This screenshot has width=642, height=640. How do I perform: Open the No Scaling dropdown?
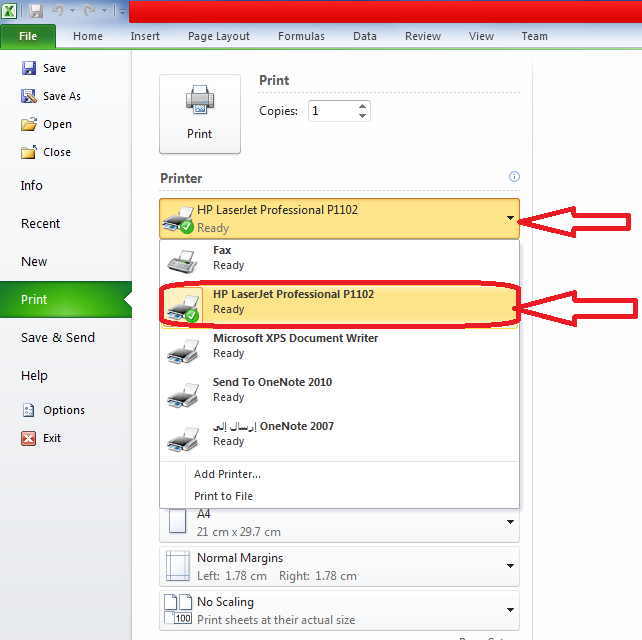(339, 611)
